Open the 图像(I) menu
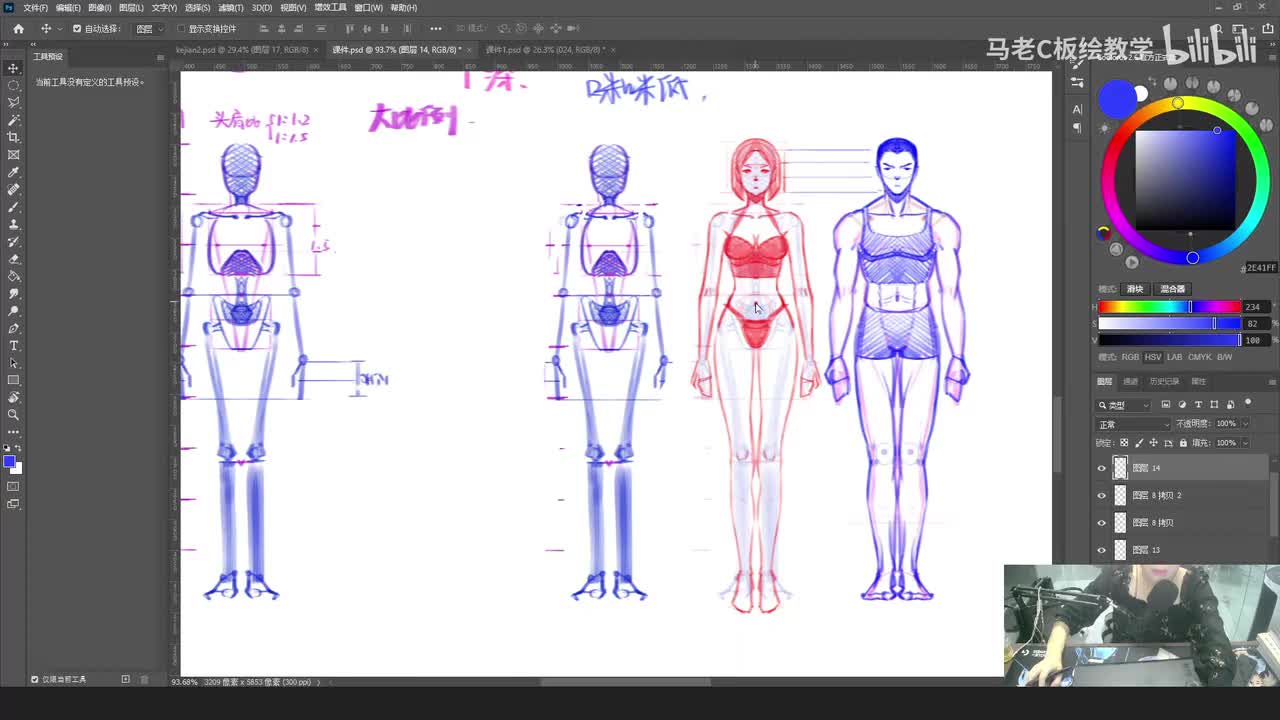The height and width of the screenshot is (720, 1280). pyautogui.click(x=99, y=8)
